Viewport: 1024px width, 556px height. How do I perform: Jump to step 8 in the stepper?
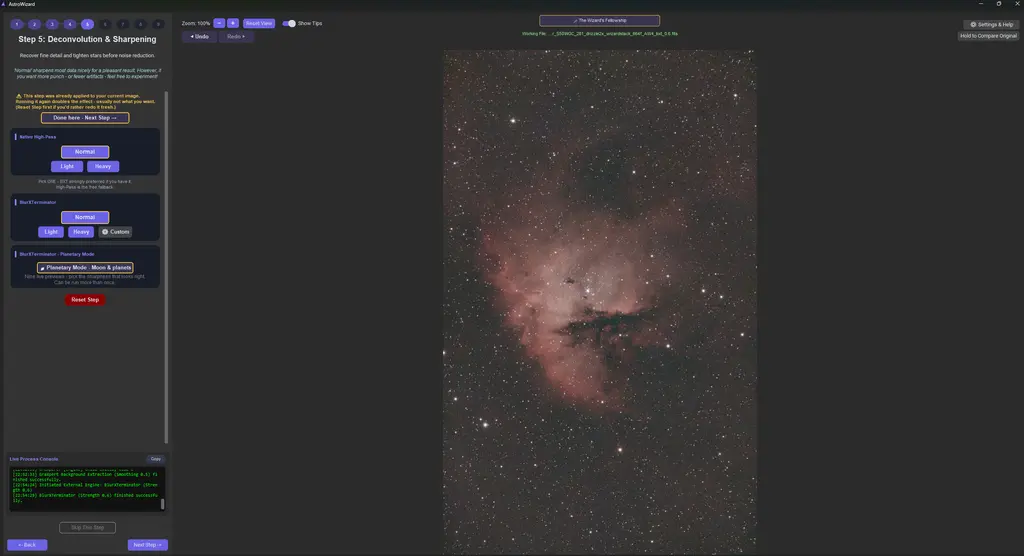140,24
